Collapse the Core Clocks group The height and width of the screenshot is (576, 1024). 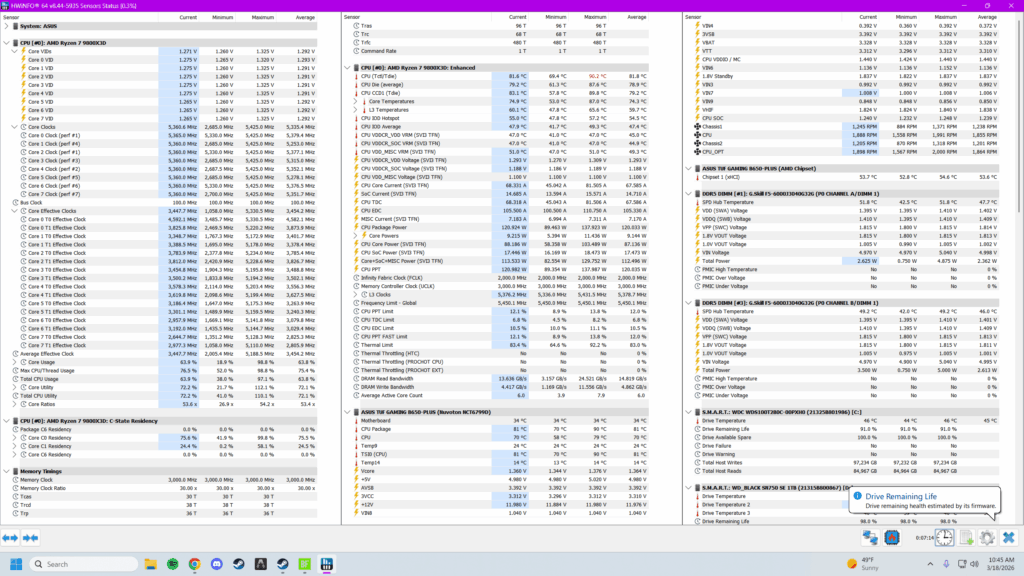coord(15,127)
